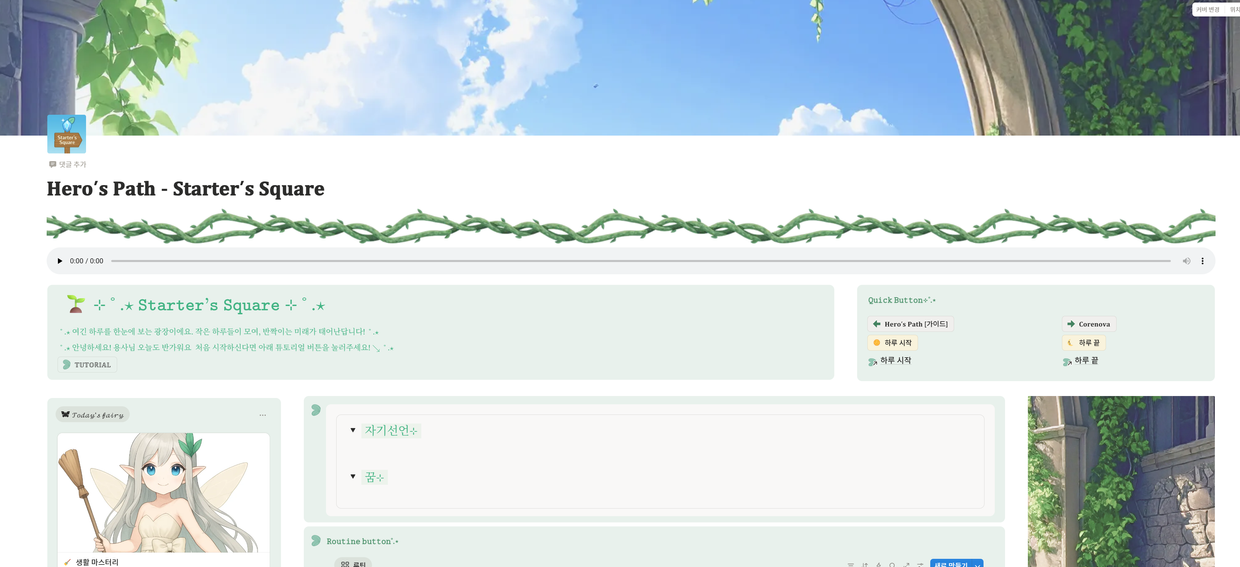
Task: Play the embedded audio track
Action: 60,261
